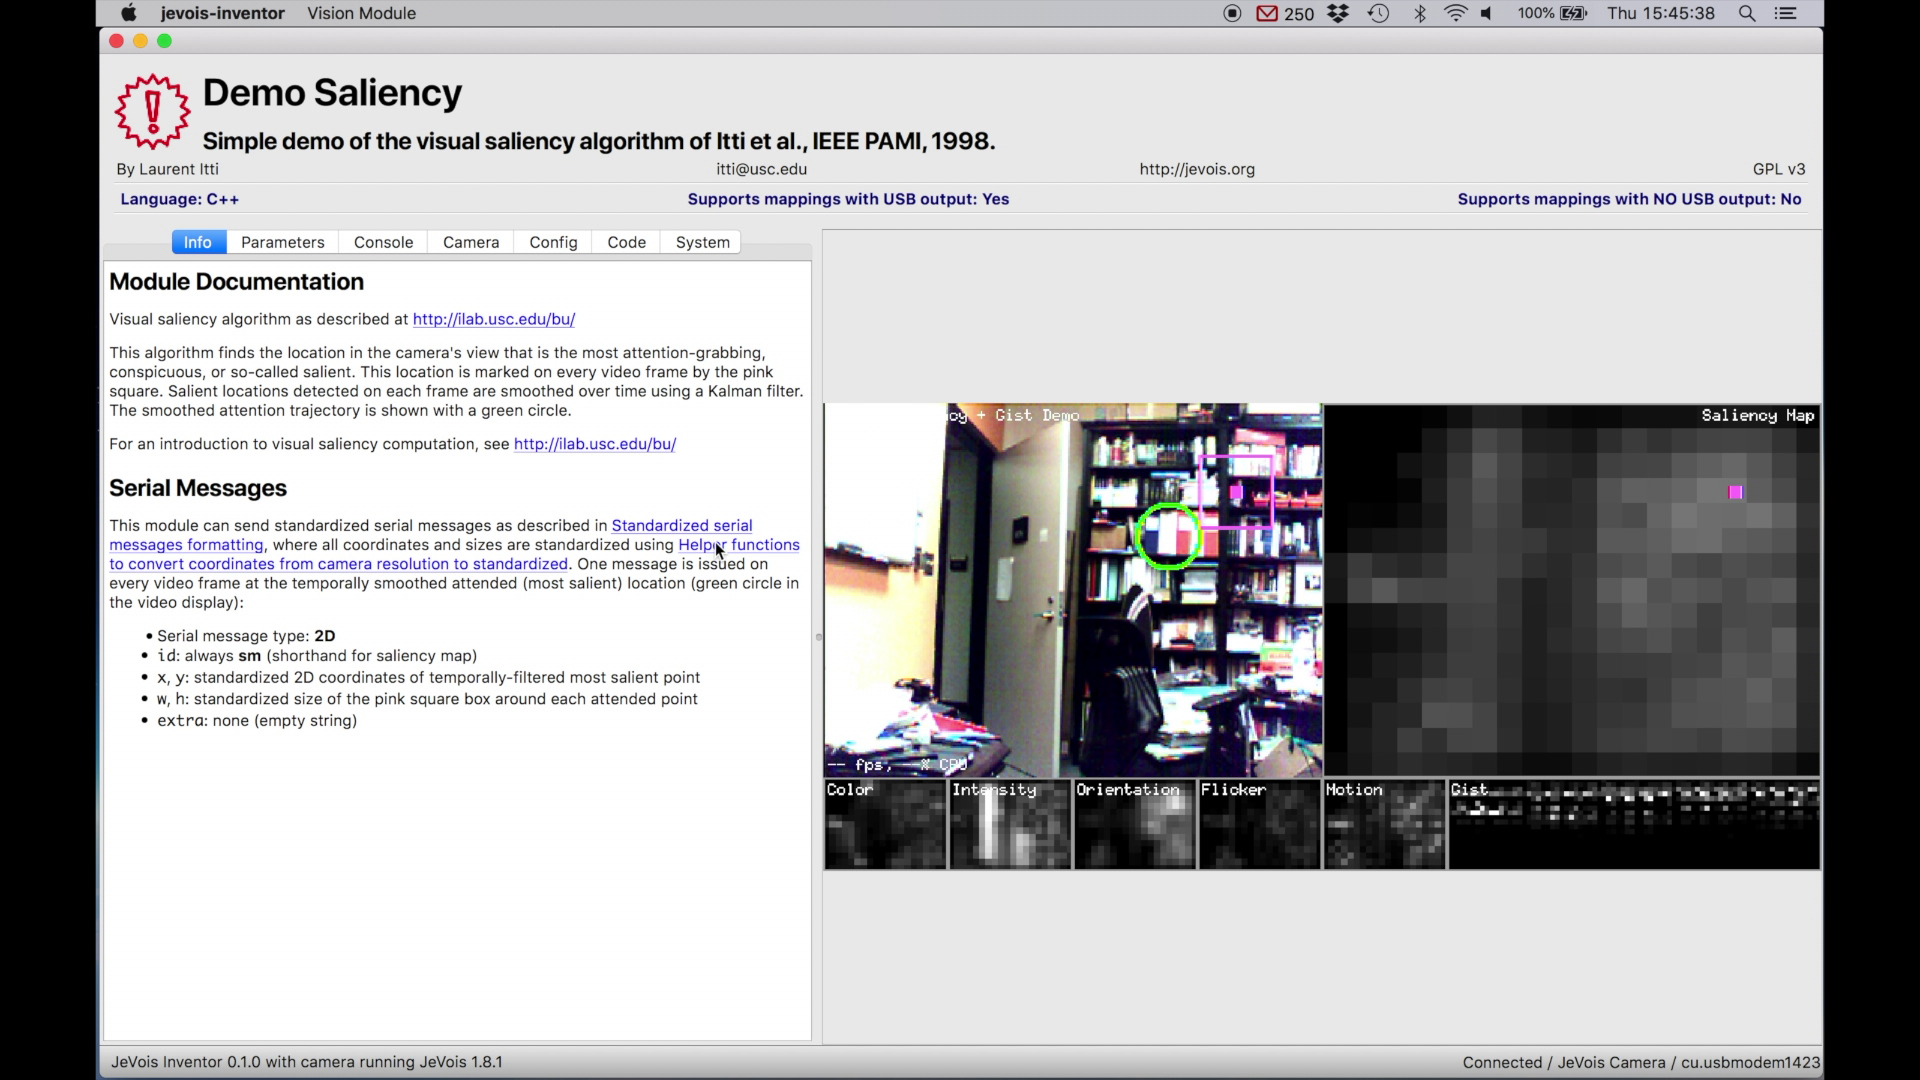Click the itti@usc.edu email text
The image size is (1920, 1080).
762,169
